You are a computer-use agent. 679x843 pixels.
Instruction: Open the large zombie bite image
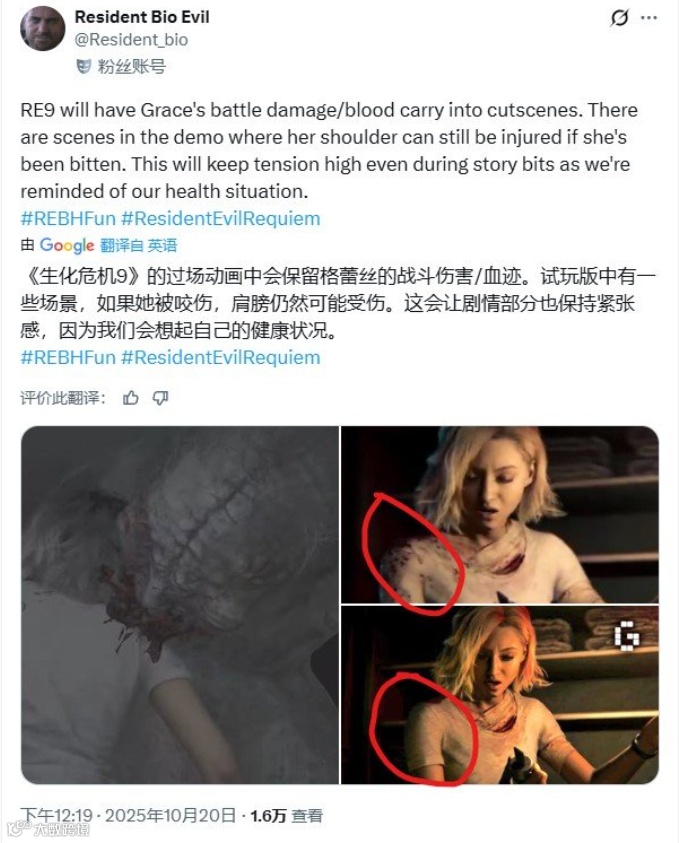[180, 605]
